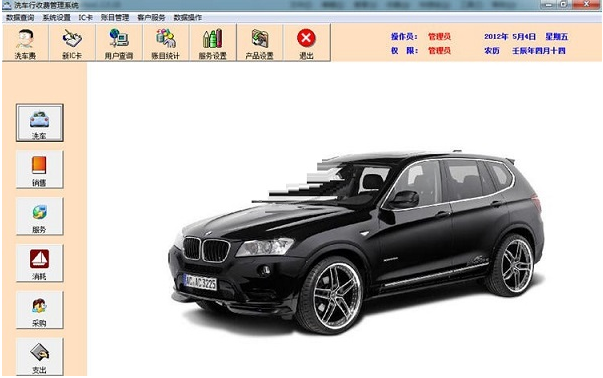
Task: Click the 支出 sidebar button
Action: click(40, 357)
